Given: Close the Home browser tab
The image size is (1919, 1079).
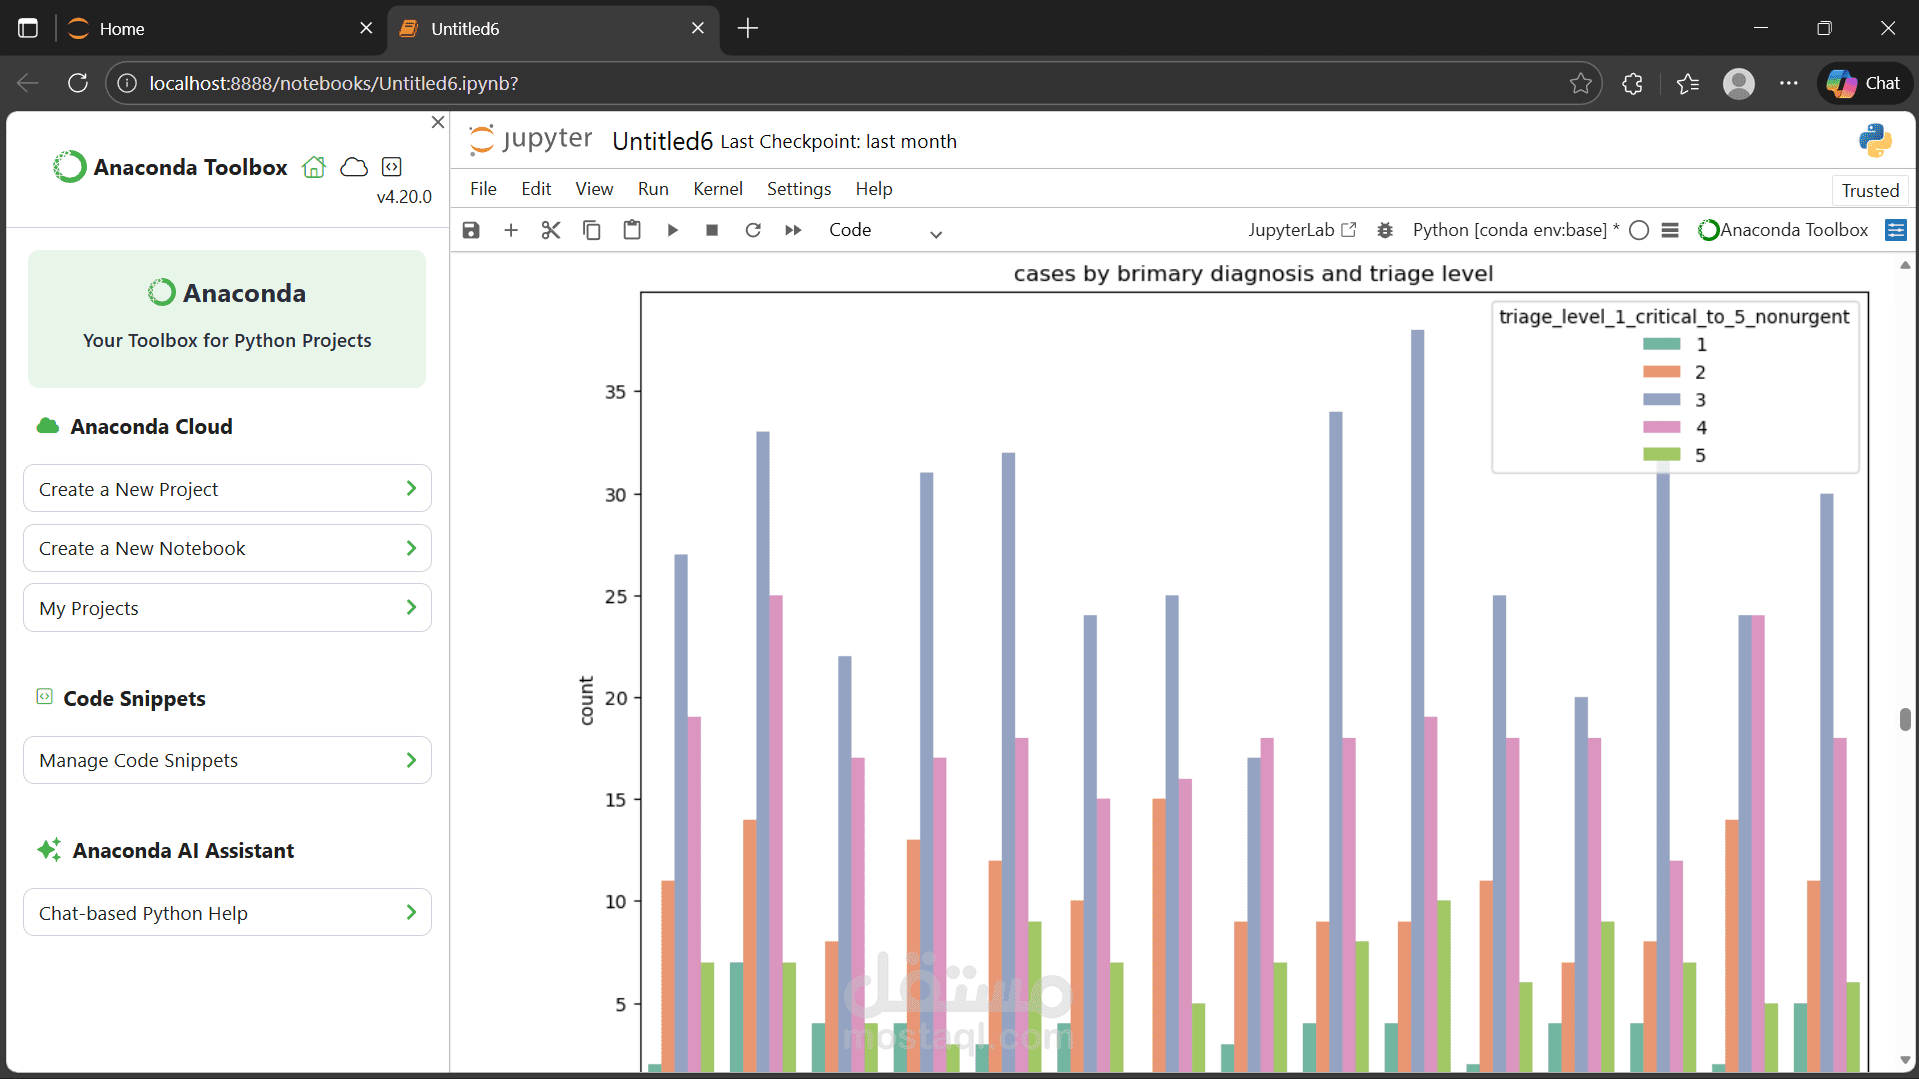Looking at the screenshot, I should (x=366, y=28).
